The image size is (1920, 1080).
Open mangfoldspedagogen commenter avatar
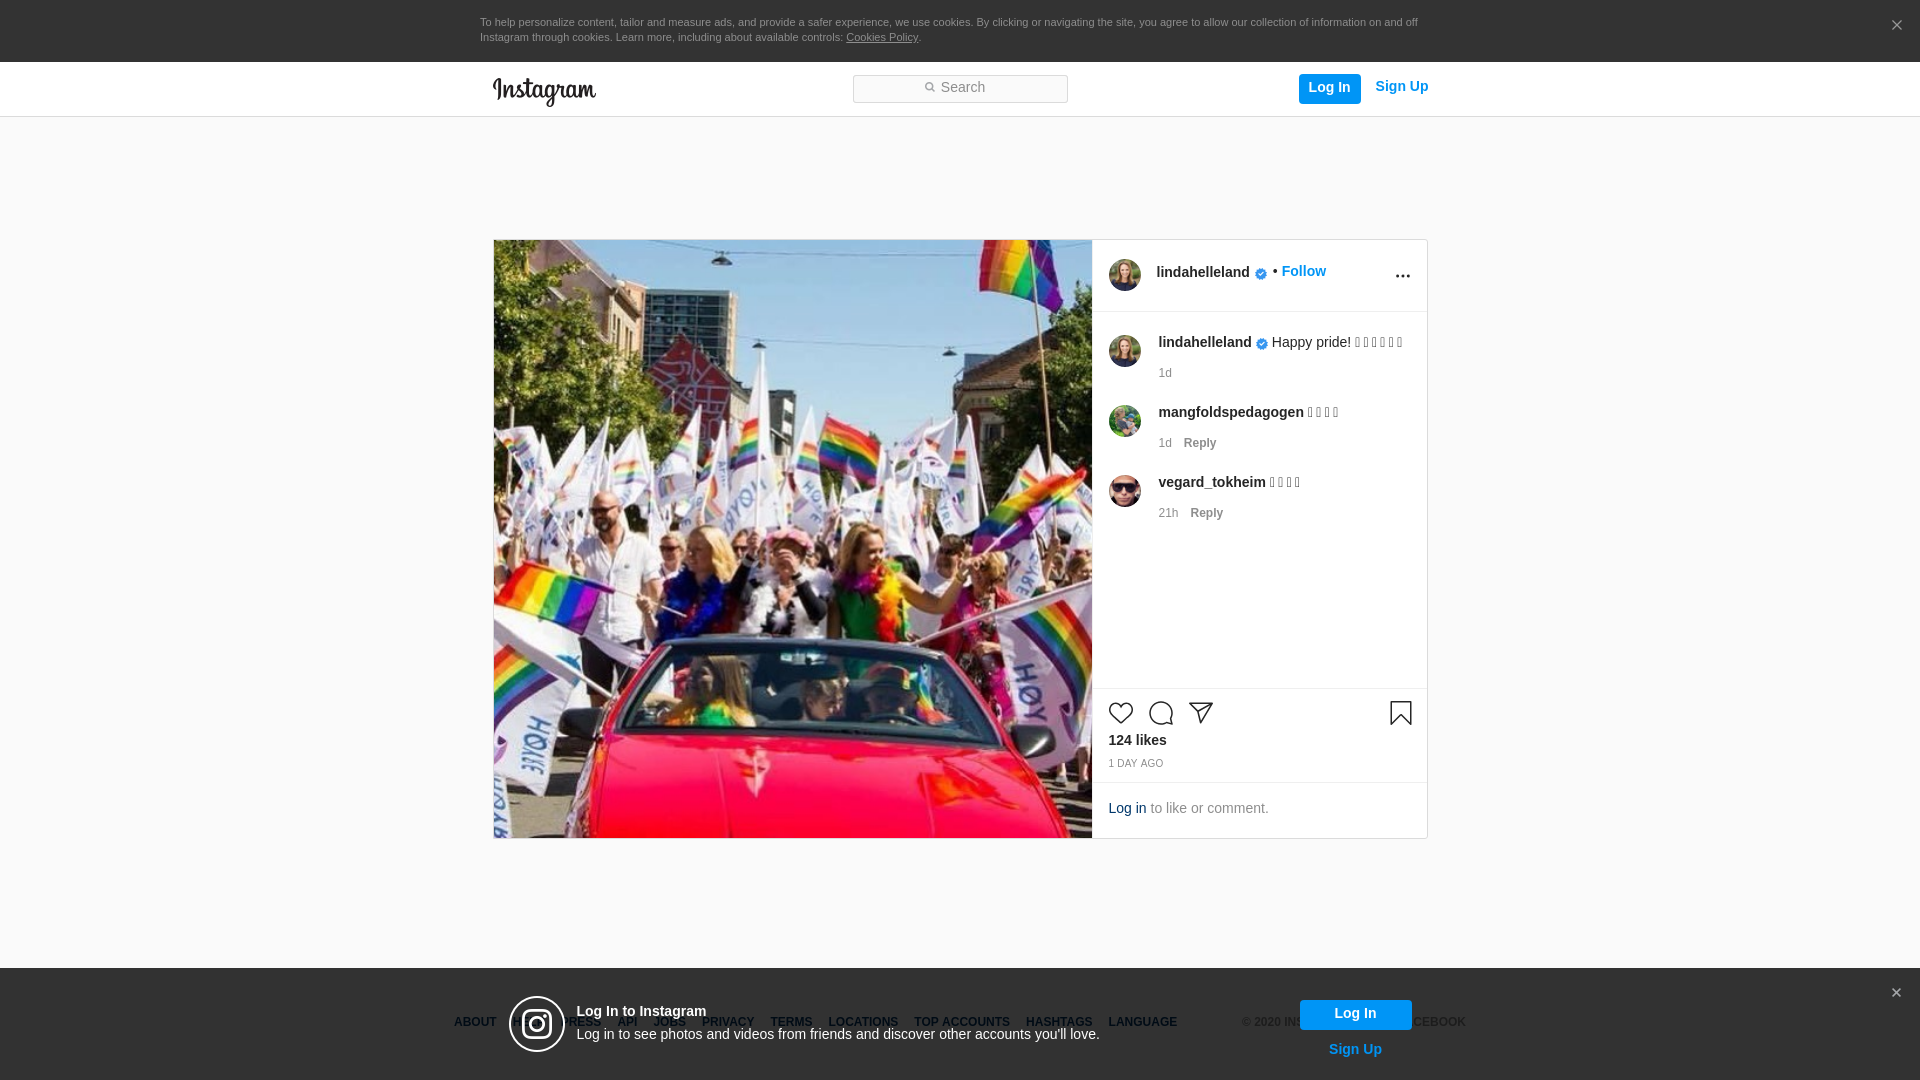point(1124,421)
